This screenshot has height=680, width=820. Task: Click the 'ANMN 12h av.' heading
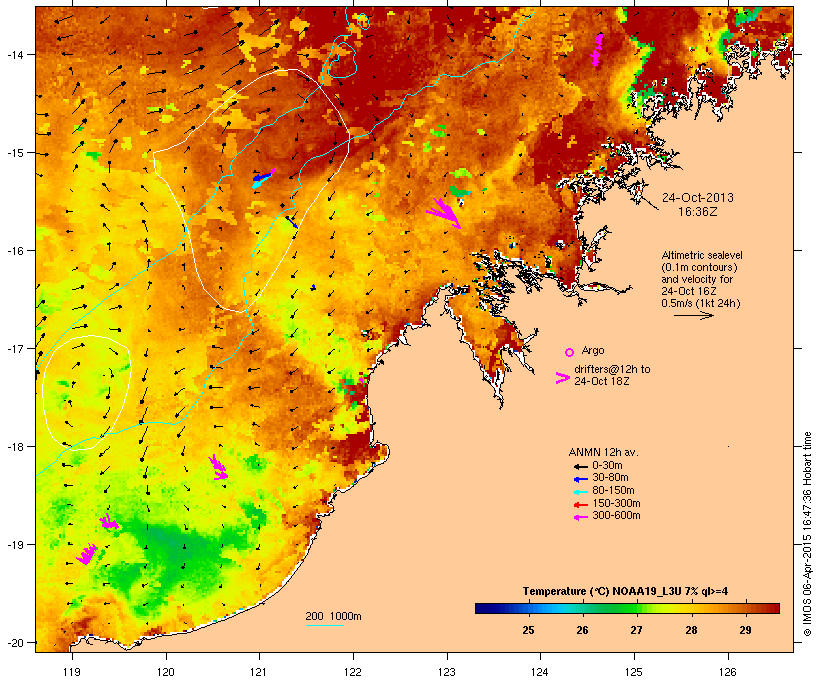[x=603, y=452]
